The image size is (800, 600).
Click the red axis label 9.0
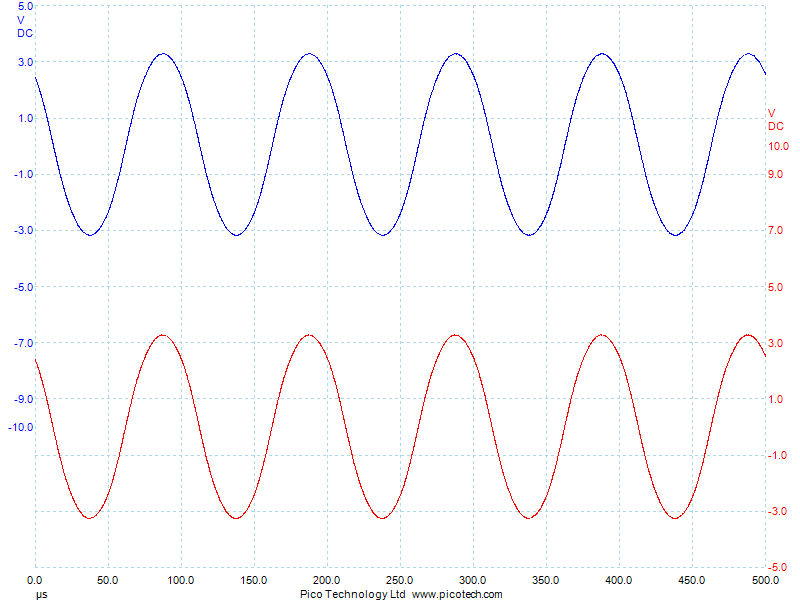click(776, 174)
